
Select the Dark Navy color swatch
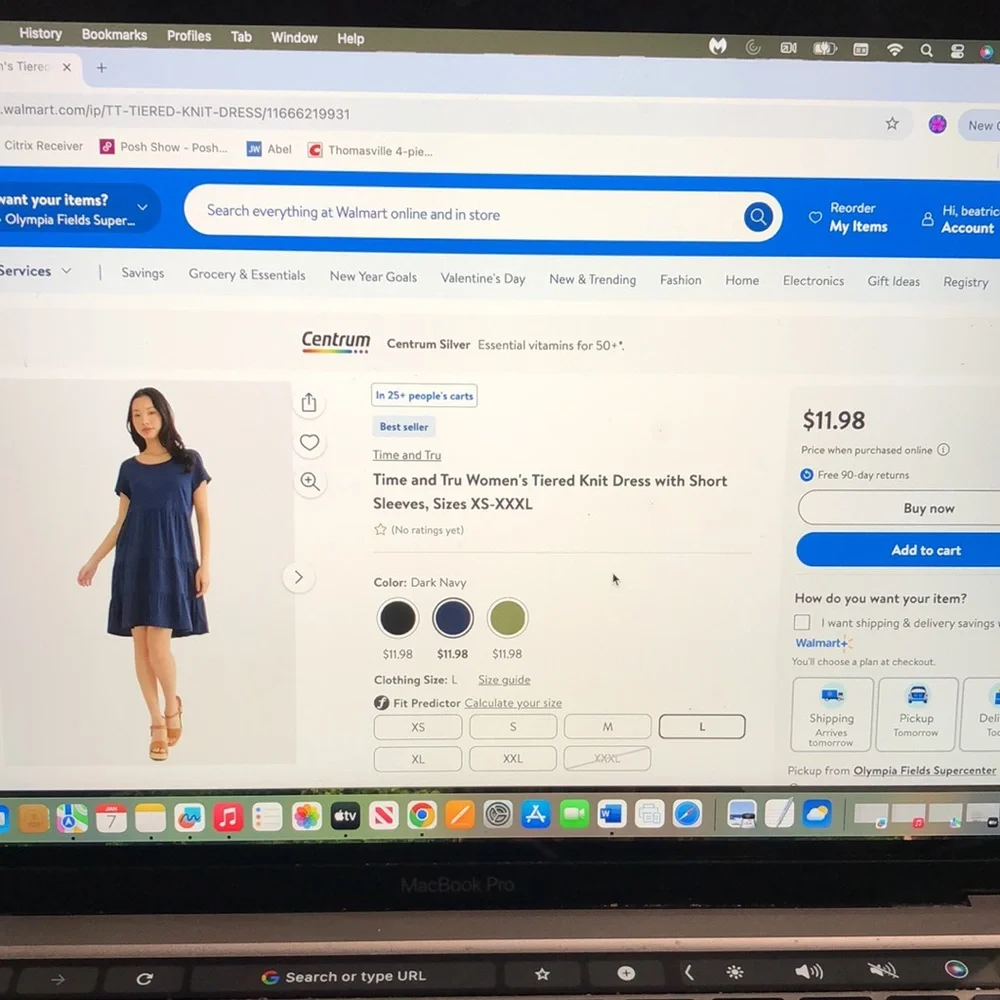click(x=453, y=617)
